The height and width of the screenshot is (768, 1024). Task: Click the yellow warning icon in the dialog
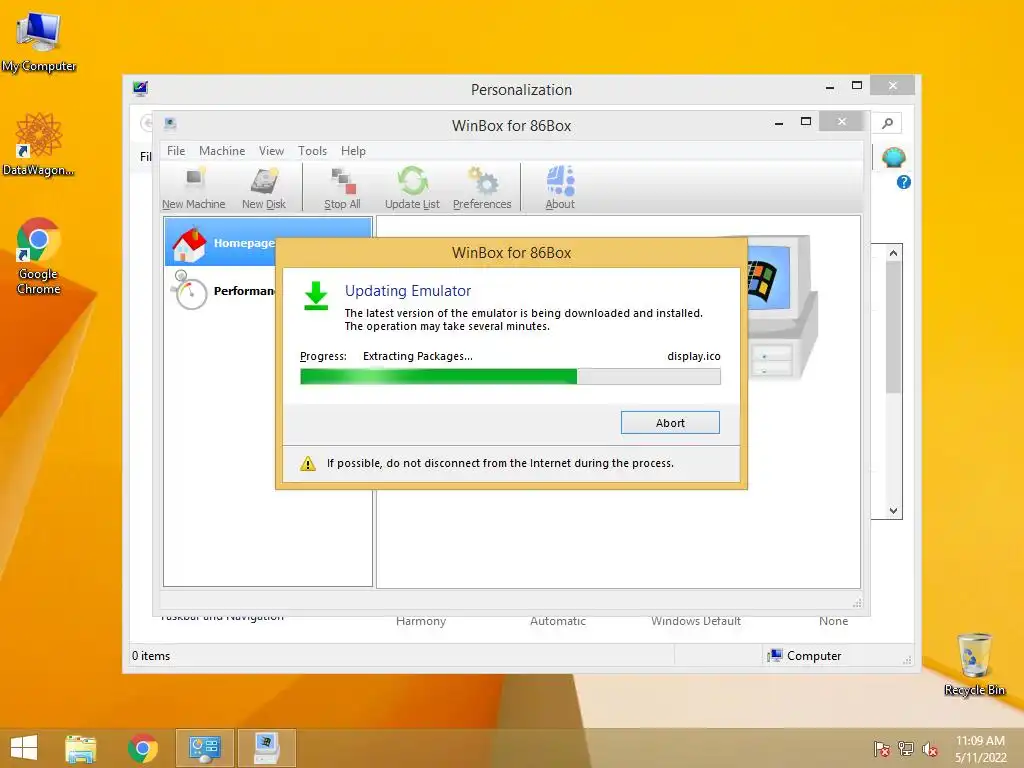pos(308,464)
